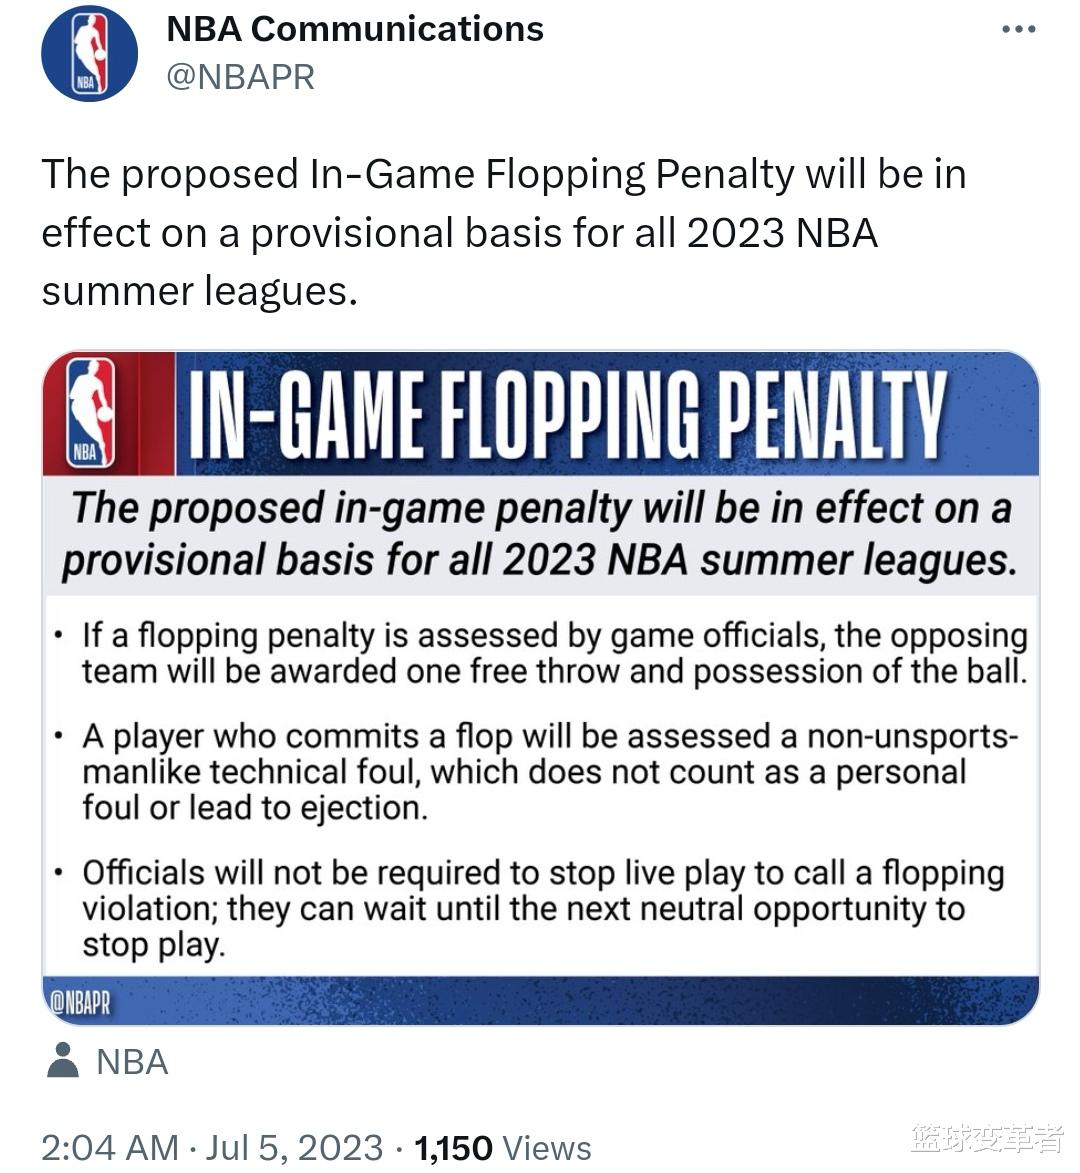
Task: Click the NBA Communications display name
Action: pyautogui.click(x=355, y=29)
